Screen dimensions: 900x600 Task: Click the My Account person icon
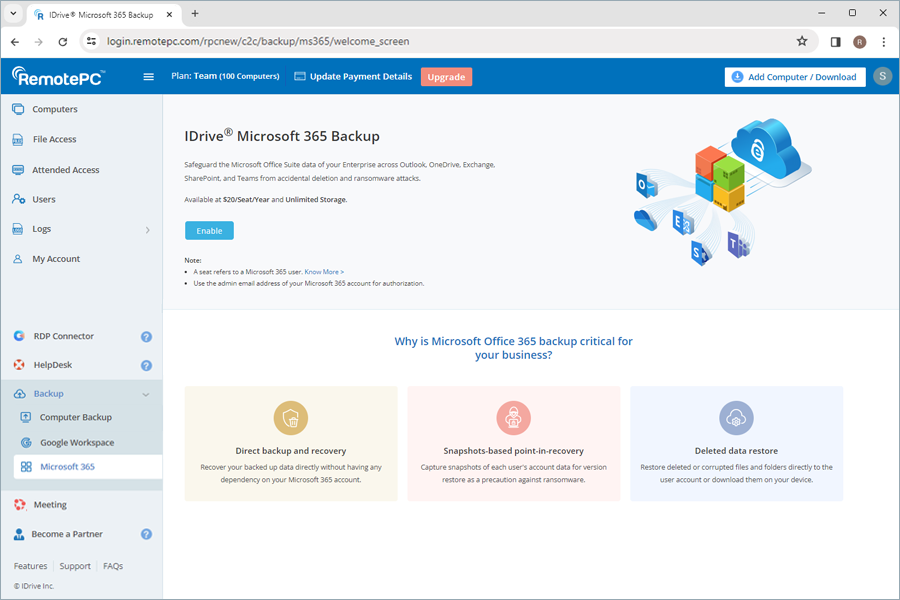pyautogui.click(x=18, y=259)
